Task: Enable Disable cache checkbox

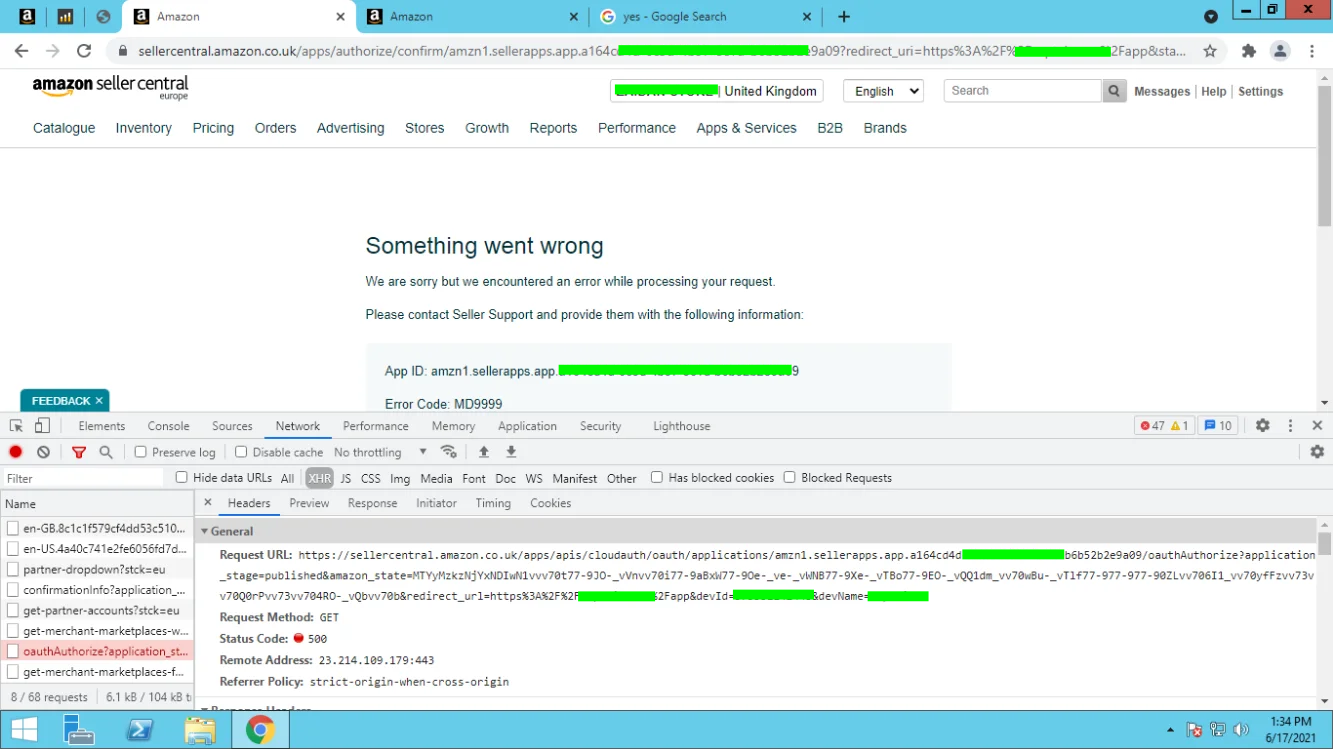Action: tap(241, 452)
